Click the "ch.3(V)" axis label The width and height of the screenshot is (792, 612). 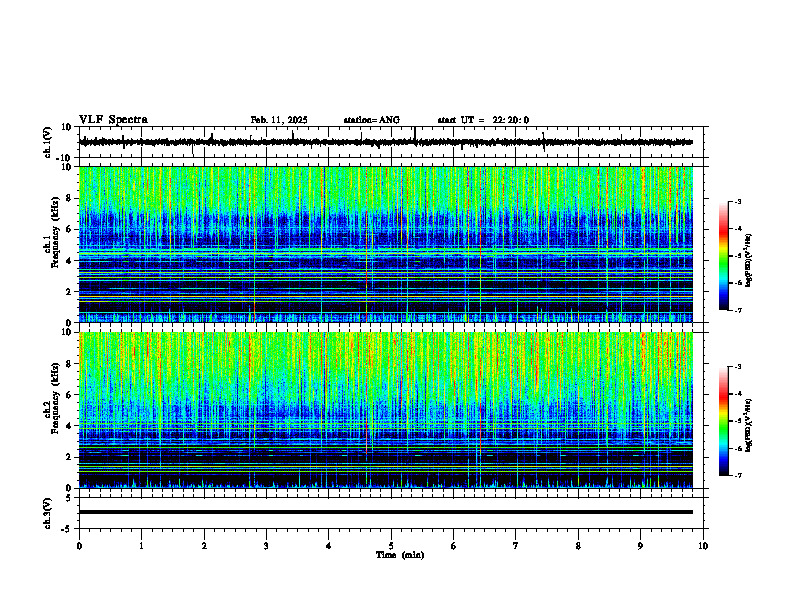point(48,513)
